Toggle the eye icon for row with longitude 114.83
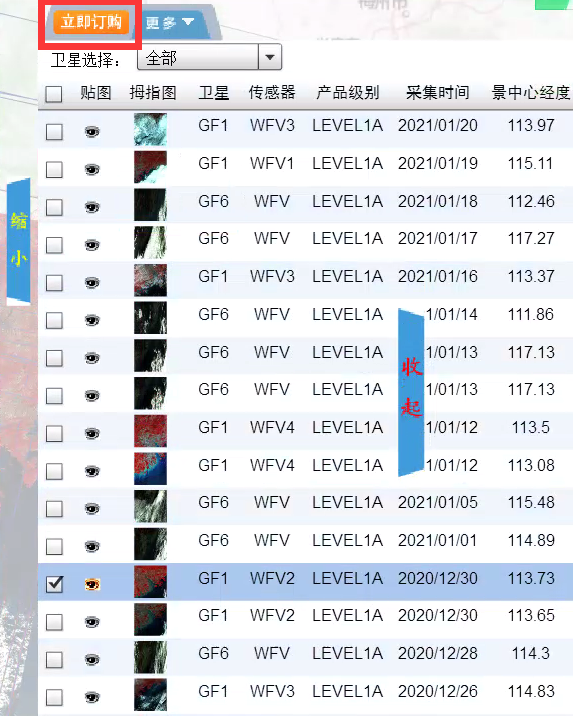Image resolution: width=573 pixels, height=716 pixels. coord(92,697)
